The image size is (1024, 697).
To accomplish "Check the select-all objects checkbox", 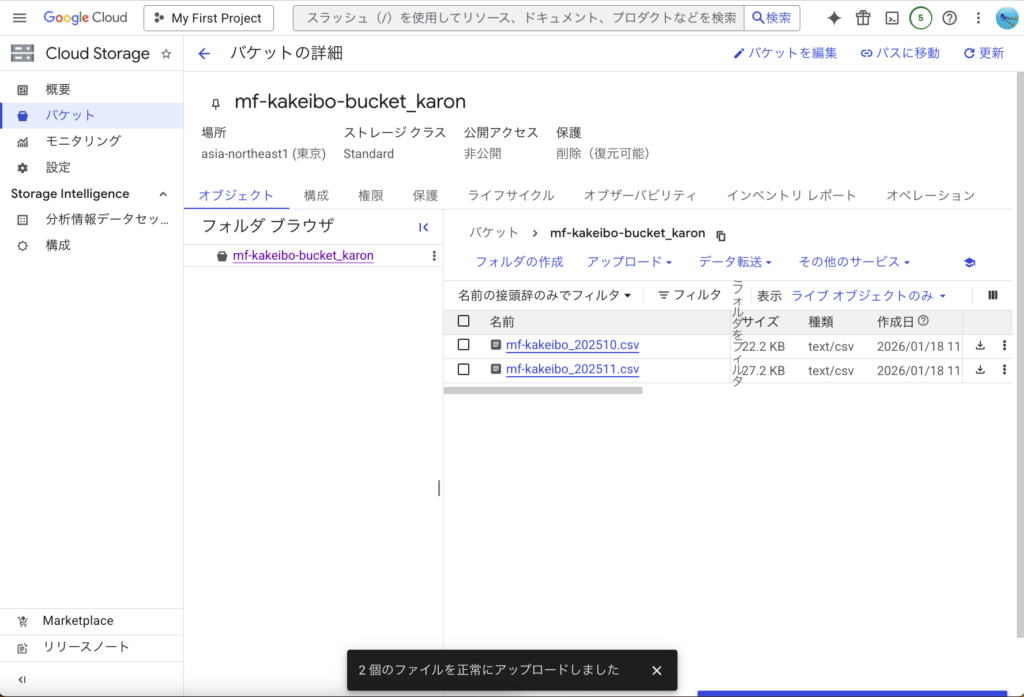I will tap(463, 321).
